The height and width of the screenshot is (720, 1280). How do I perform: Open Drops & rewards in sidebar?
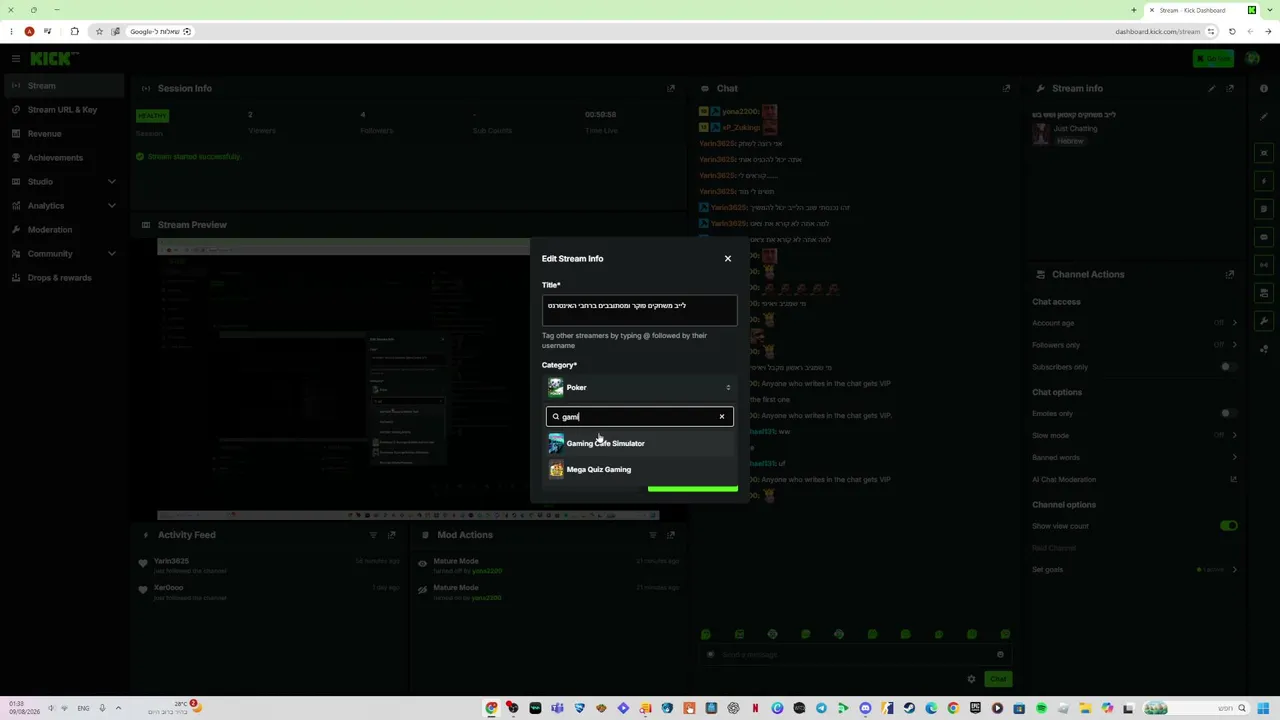pos(64,278)
